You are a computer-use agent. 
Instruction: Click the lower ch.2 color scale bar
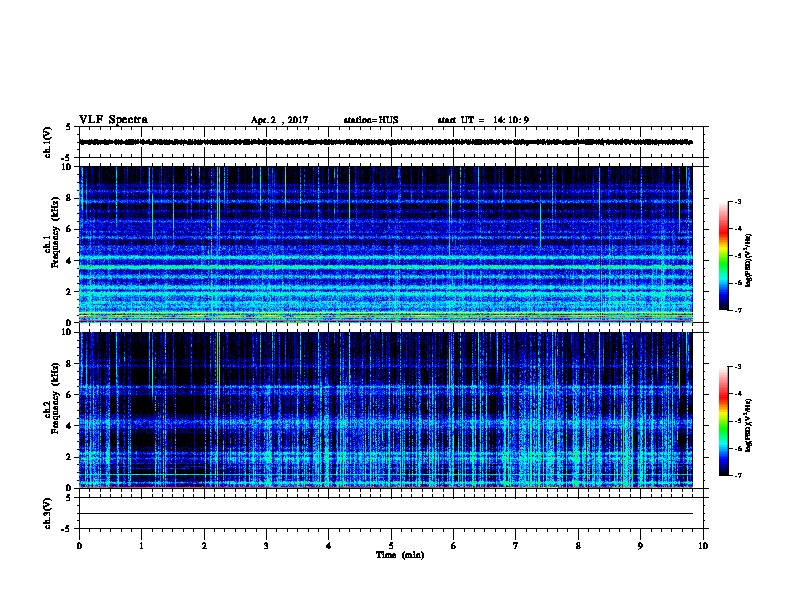coord(724,421)
